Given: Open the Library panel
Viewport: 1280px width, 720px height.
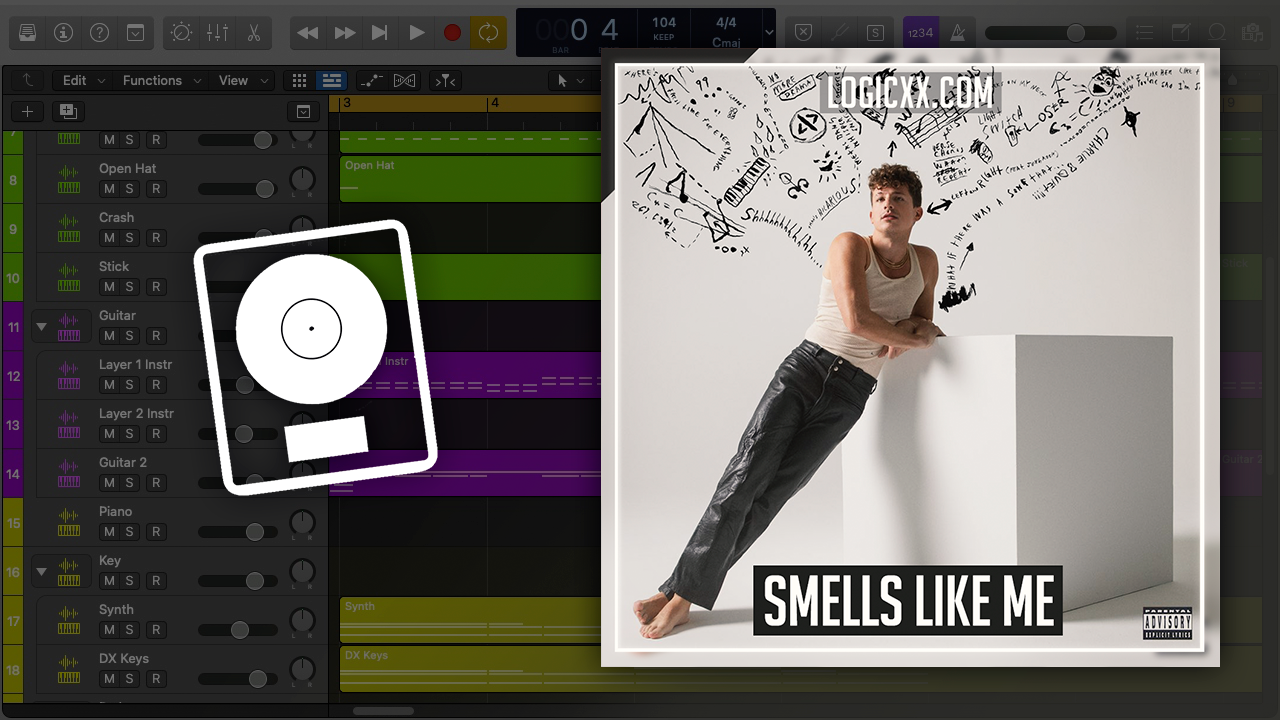Looking at the screenshot, I should [x=27, y=33].
